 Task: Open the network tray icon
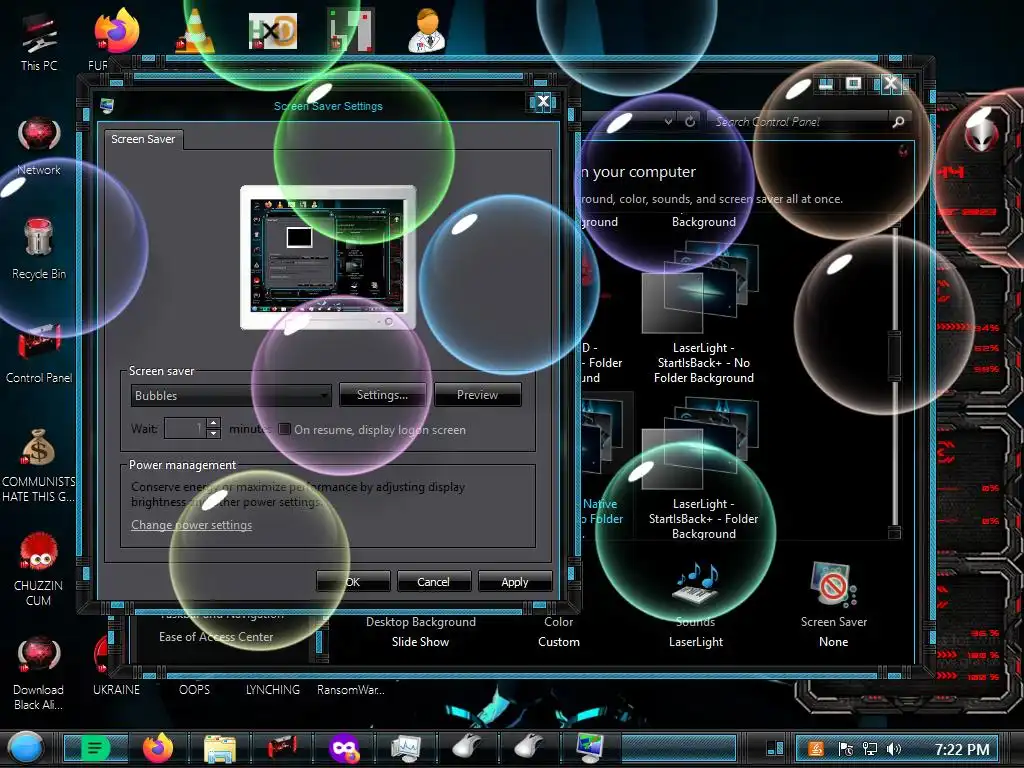pos(870,748)
